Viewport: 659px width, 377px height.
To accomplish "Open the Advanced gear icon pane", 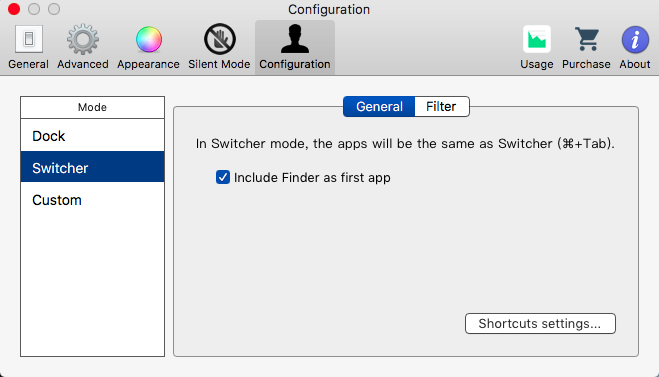I will tap(83, 39).
